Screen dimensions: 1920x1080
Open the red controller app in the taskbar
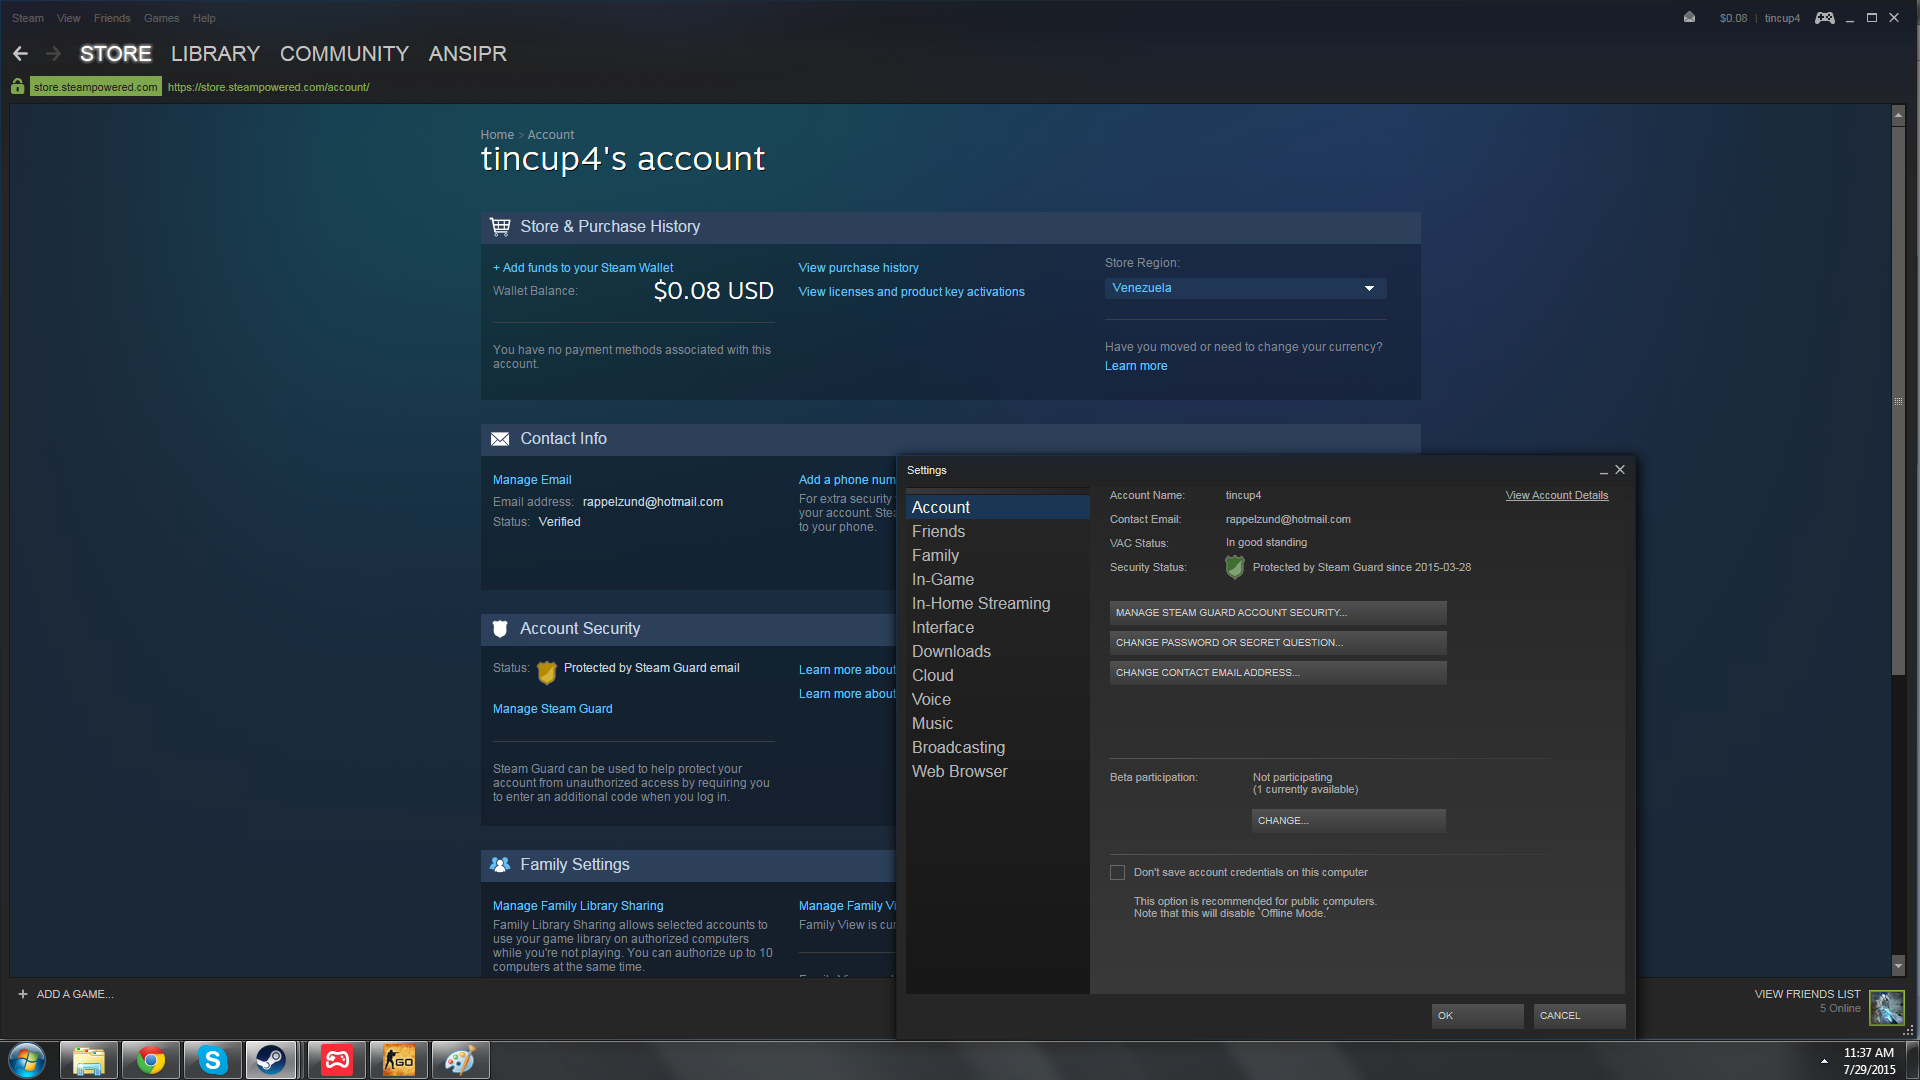tap(337, 1060)
